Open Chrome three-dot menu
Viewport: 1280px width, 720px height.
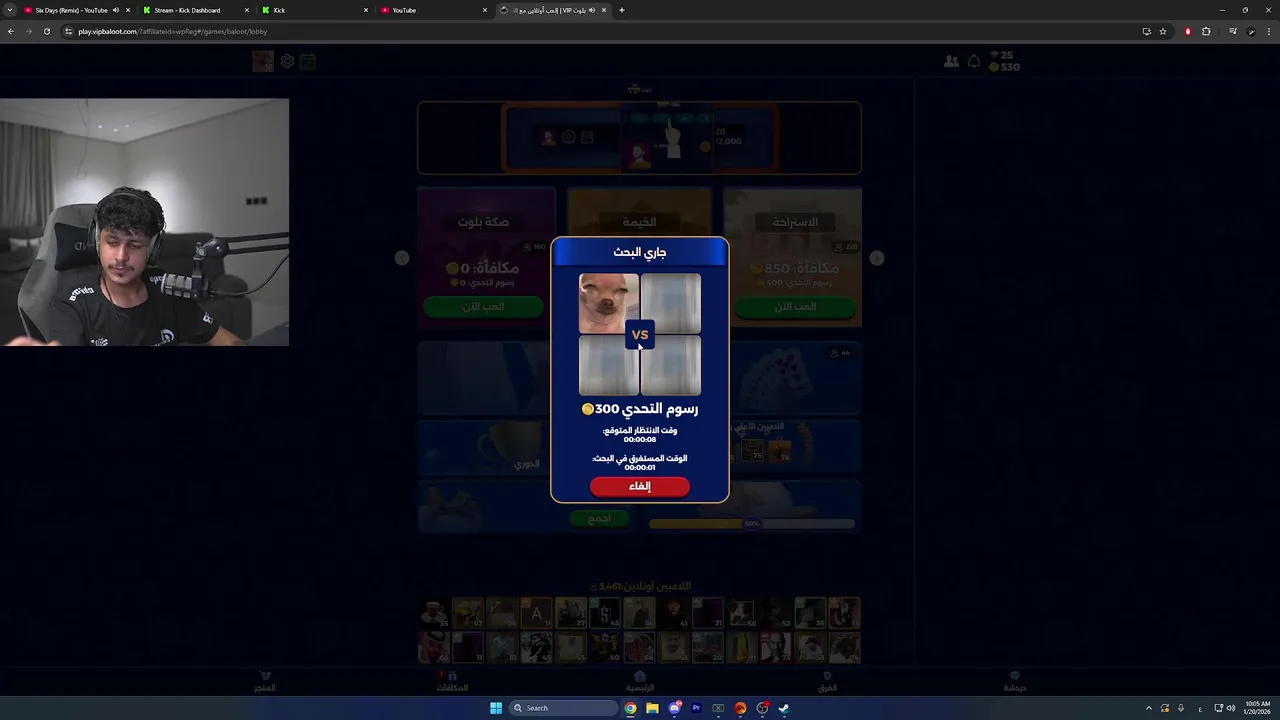click(x=1268, y=31)
